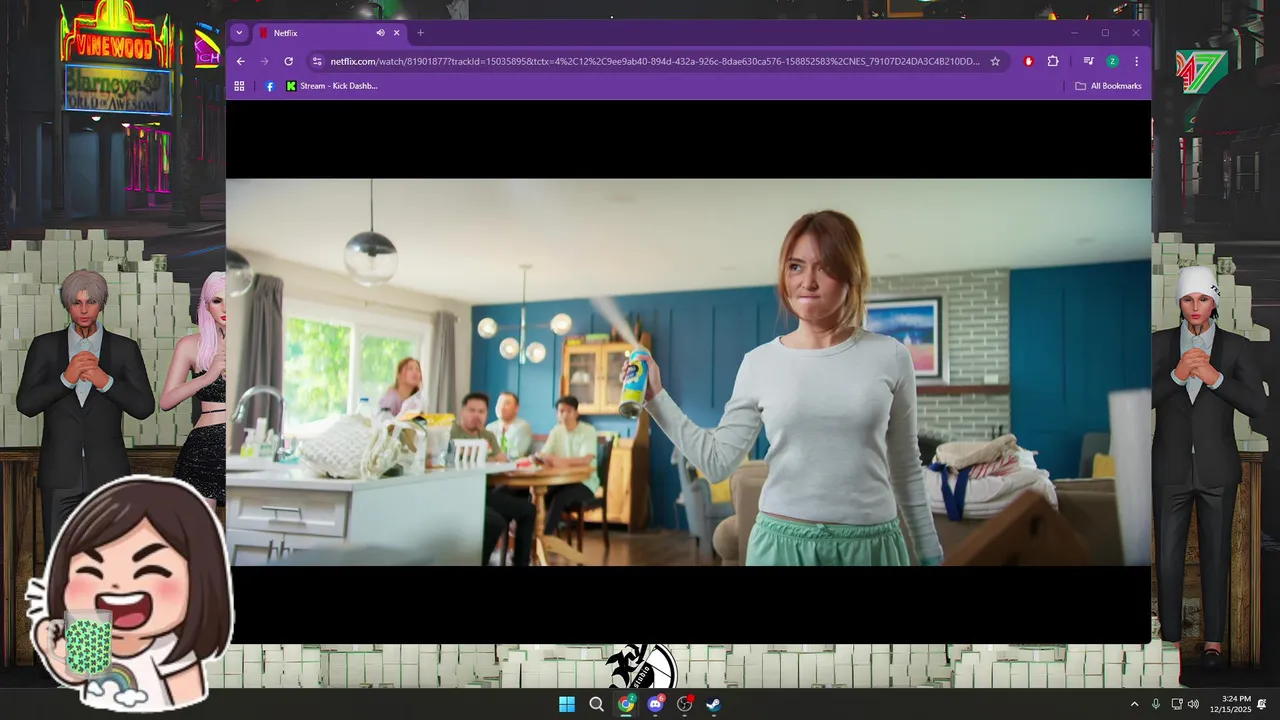Open the All Bookmarks folder
Viewport: 1280px width, 720px height.
pyautogui.click(x=1108, y=86)
